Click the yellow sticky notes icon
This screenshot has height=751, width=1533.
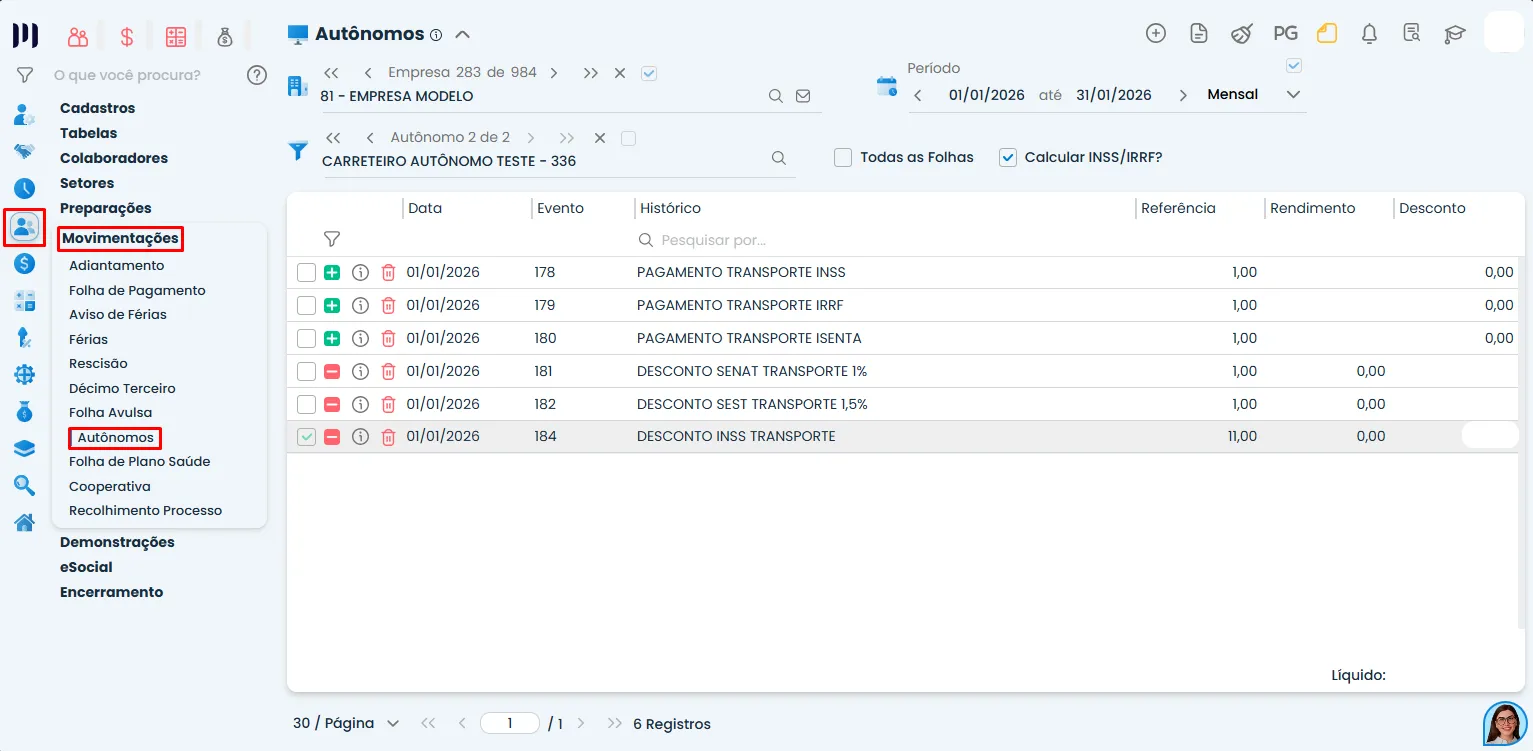point(1326,34)
